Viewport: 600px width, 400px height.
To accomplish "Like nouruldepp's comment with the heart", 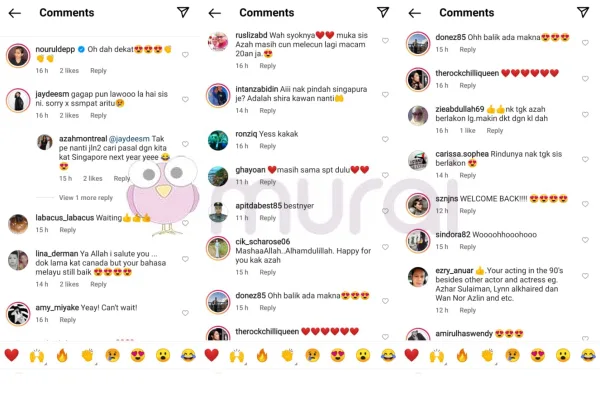I will (185, 55).
